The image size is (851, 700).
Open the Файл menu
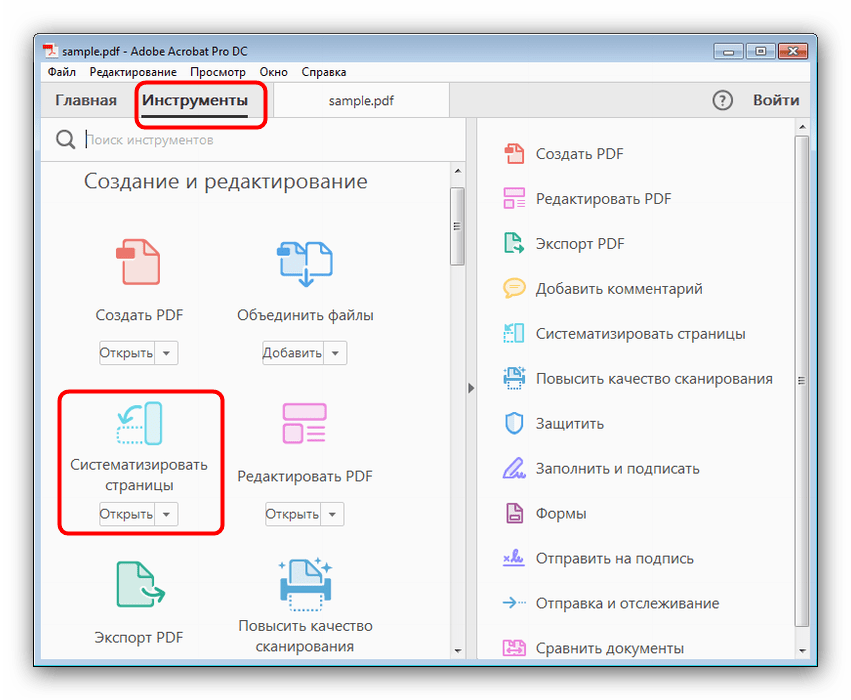(61, 72)
